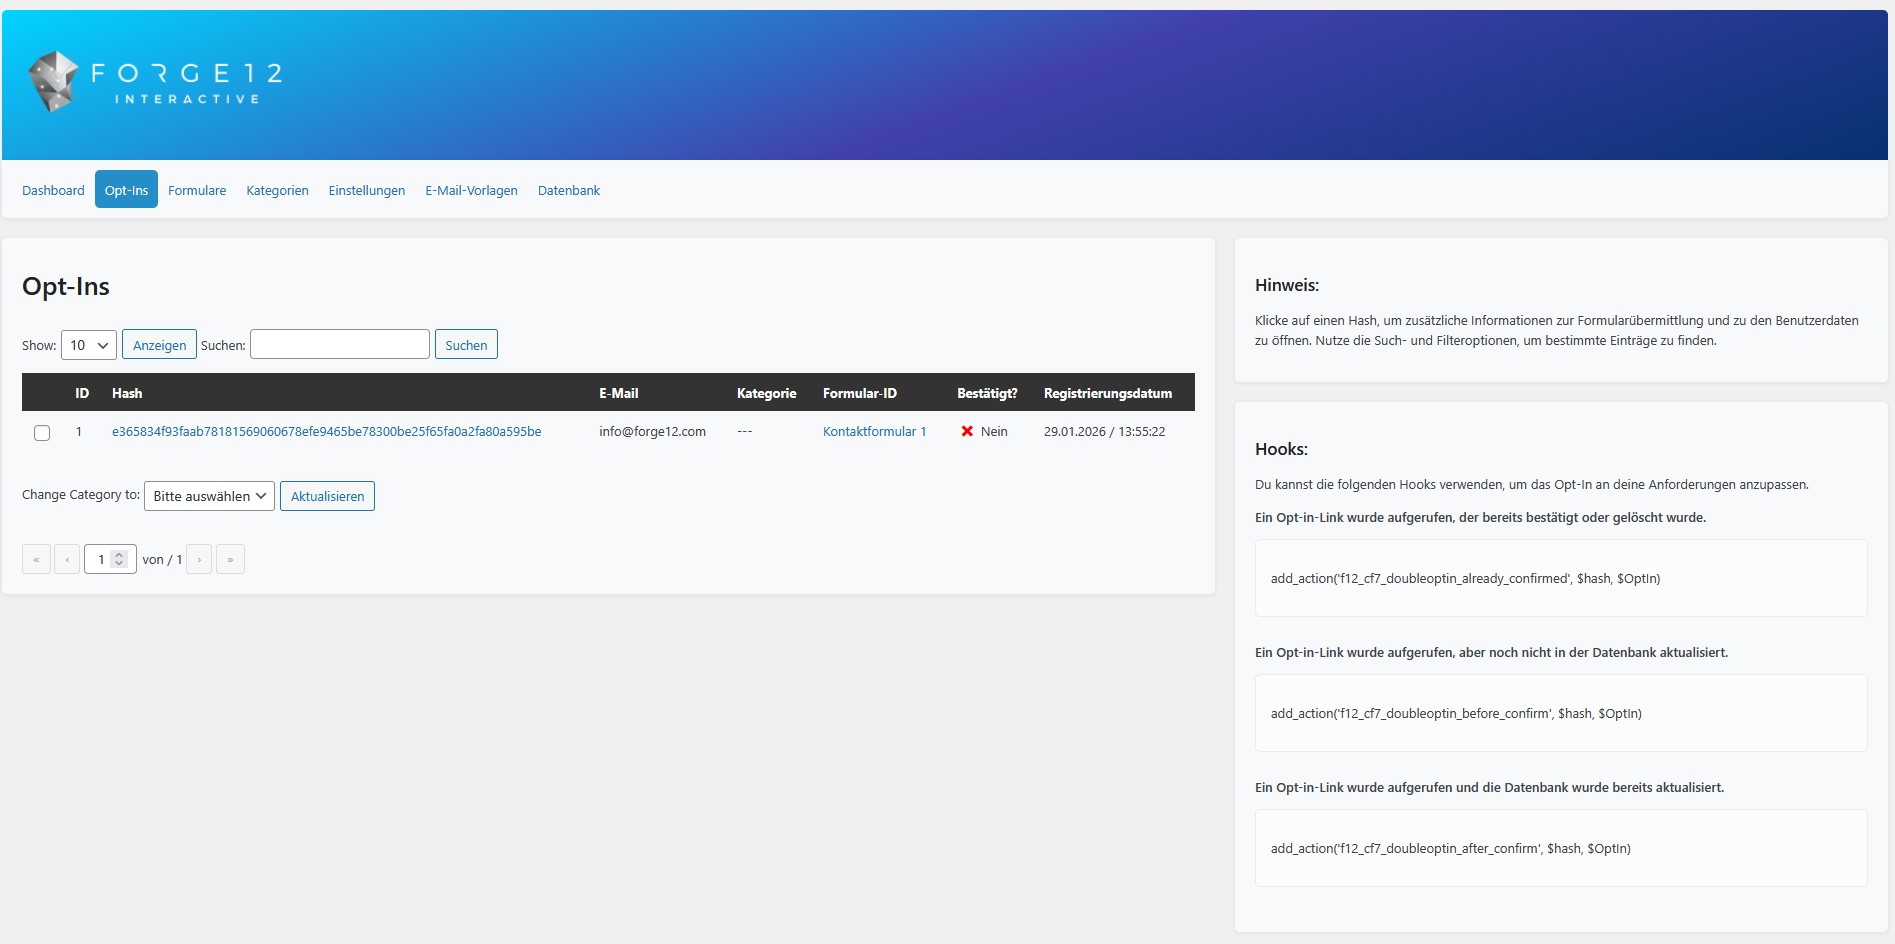1895x944 pixels.
Task: Click the Suchen search button
Action: 466,345
